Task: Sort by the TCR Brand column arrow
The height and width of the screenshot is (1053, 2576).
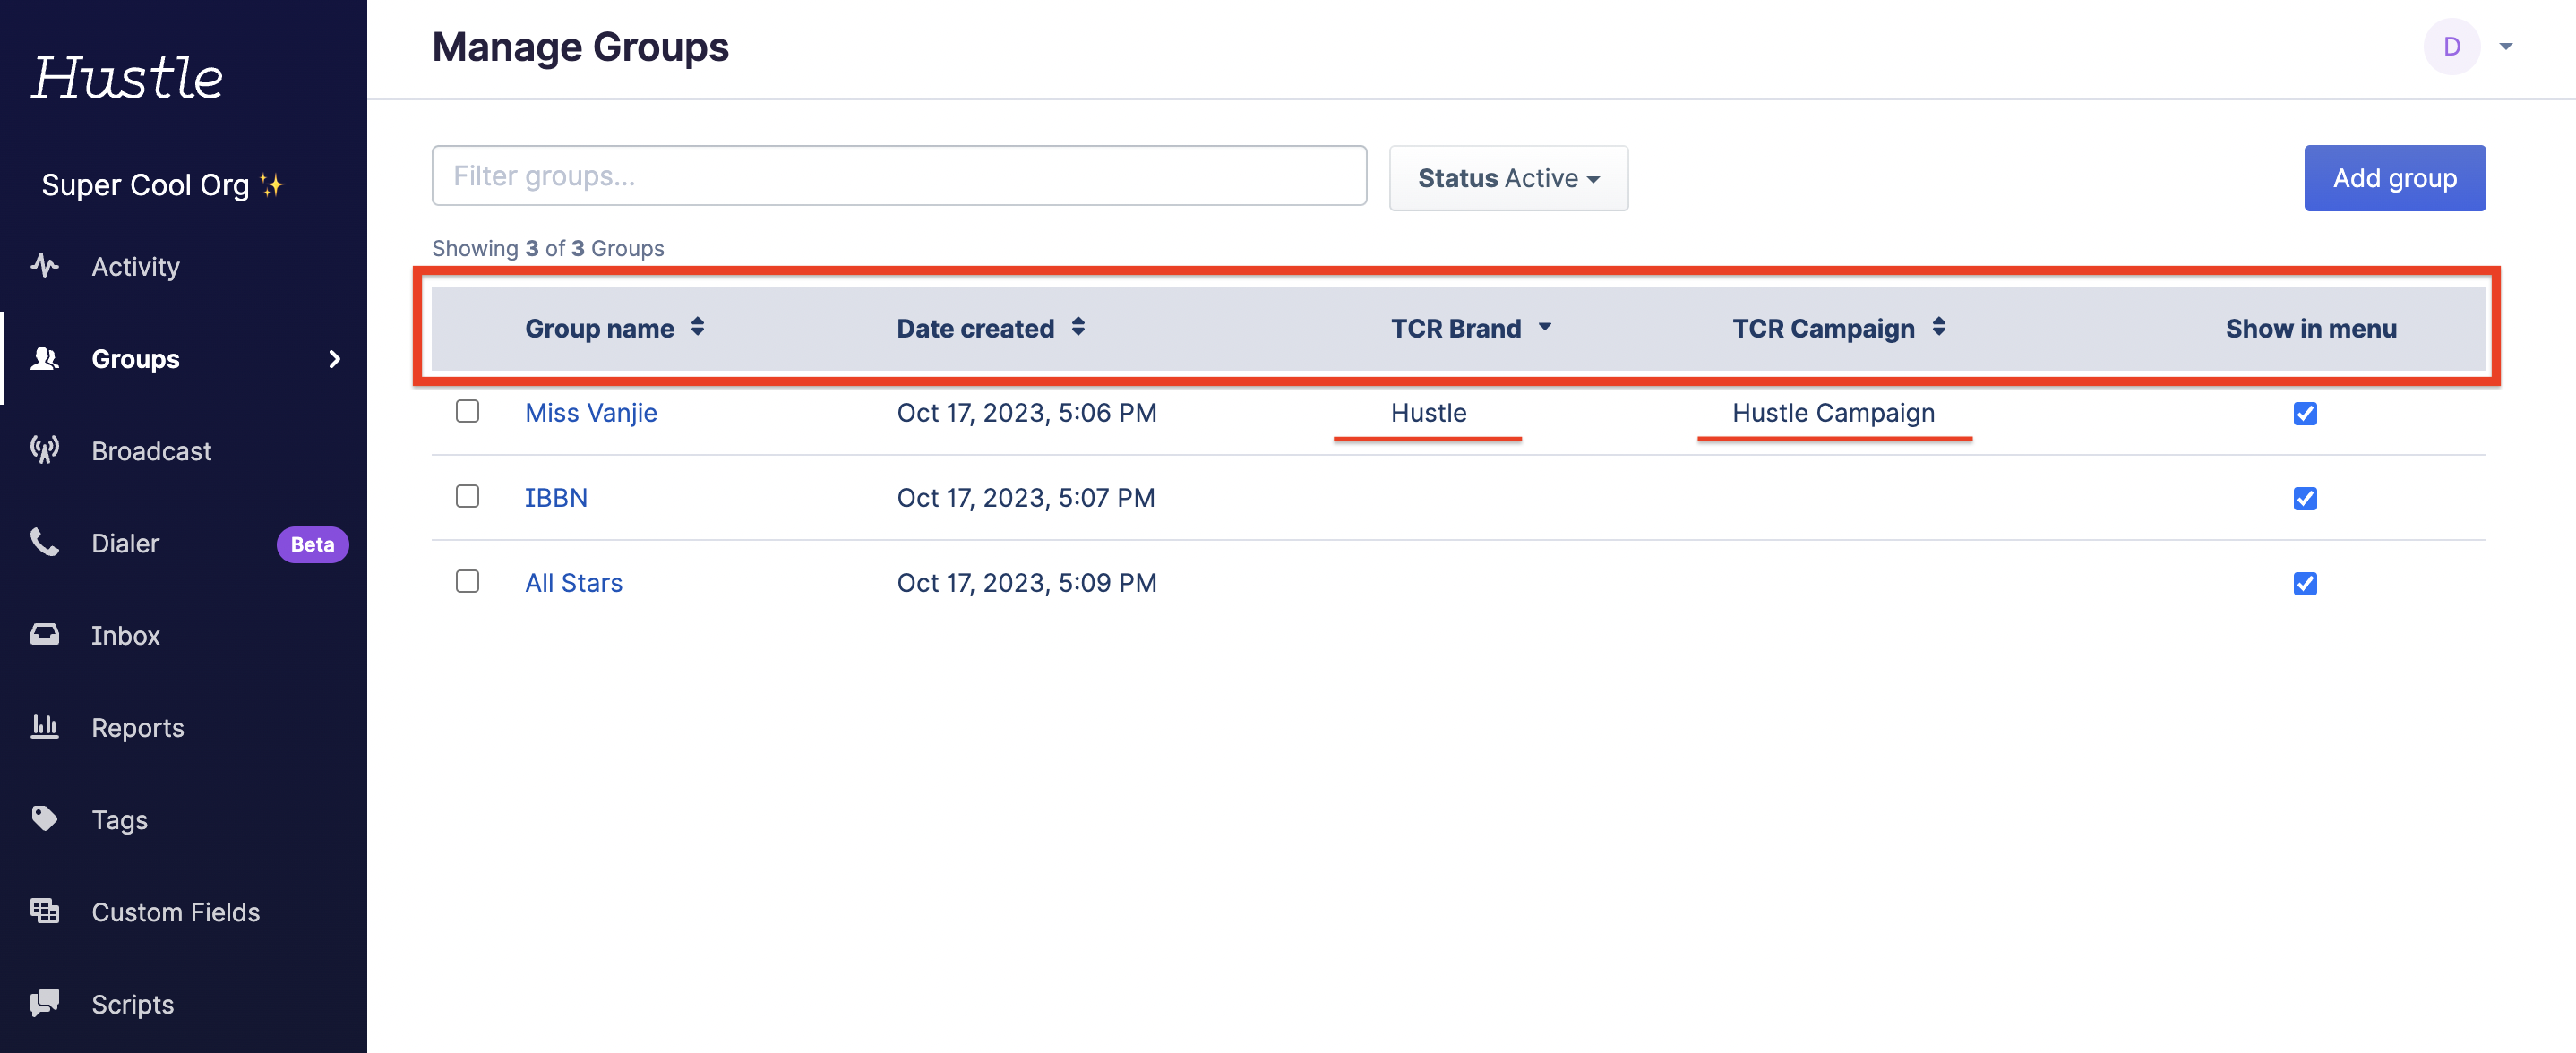Action: 1545,327
